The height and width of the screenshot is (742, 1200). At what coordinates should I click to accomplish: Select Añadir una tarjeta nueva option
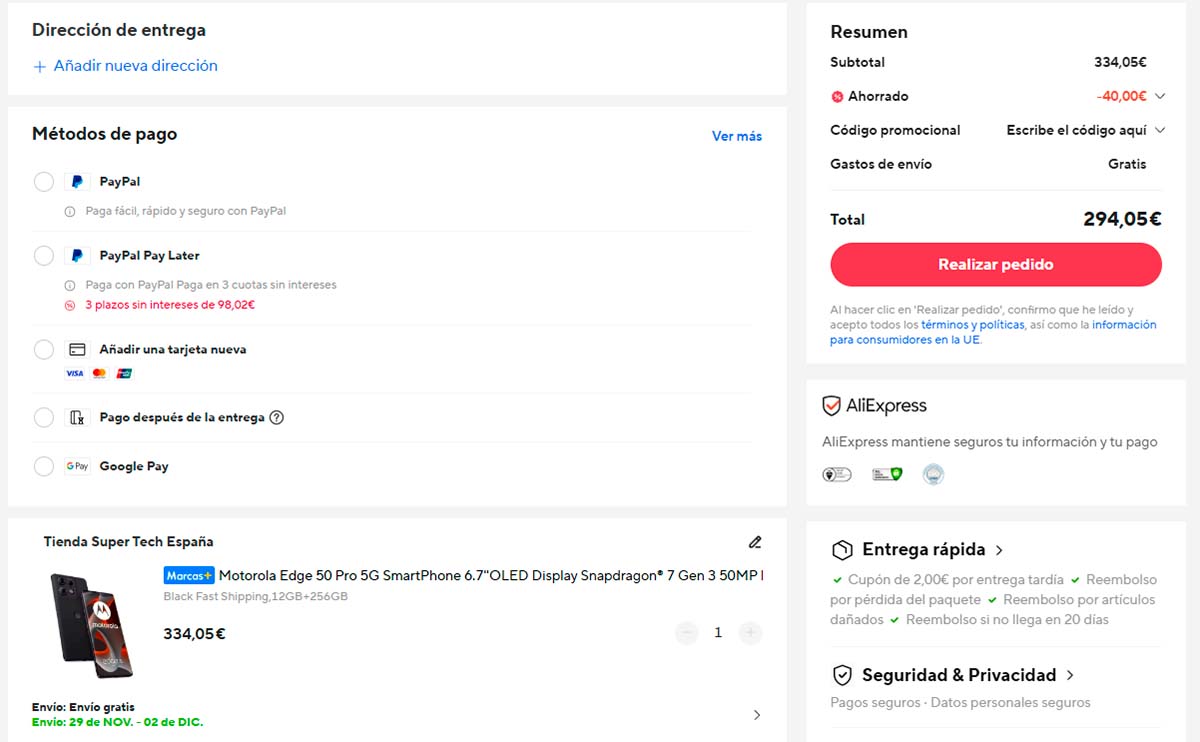point(44,350)
